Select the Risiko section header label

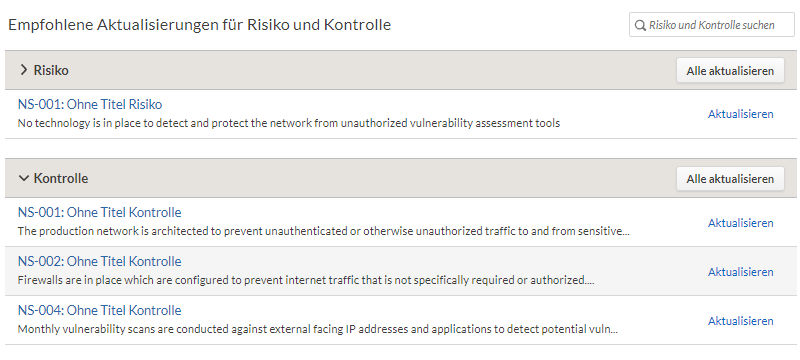tap(51, 70)
